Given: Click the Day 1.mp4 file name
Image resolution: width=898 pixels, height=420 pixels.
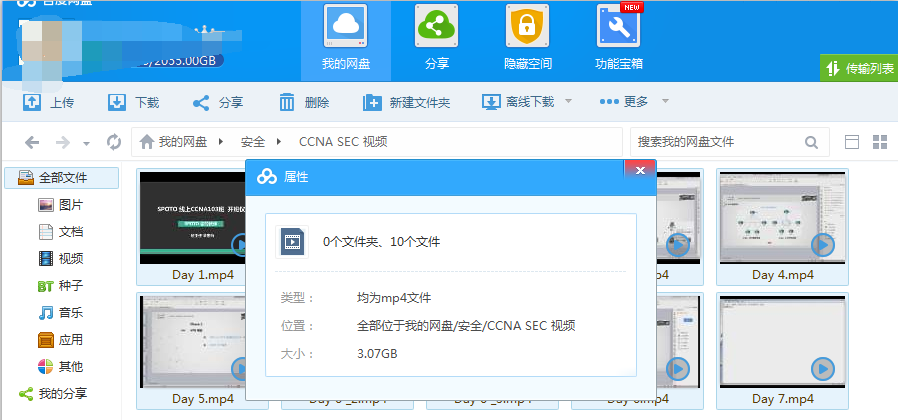Looking at the screenshot, I should click(x=203, y=275).
